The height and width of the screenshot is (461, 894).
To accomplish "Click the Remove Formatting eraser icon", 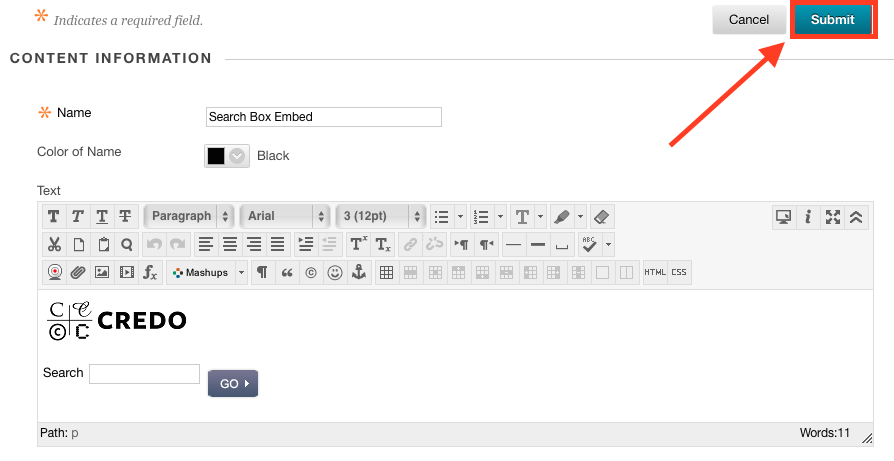I will point(602,217).
